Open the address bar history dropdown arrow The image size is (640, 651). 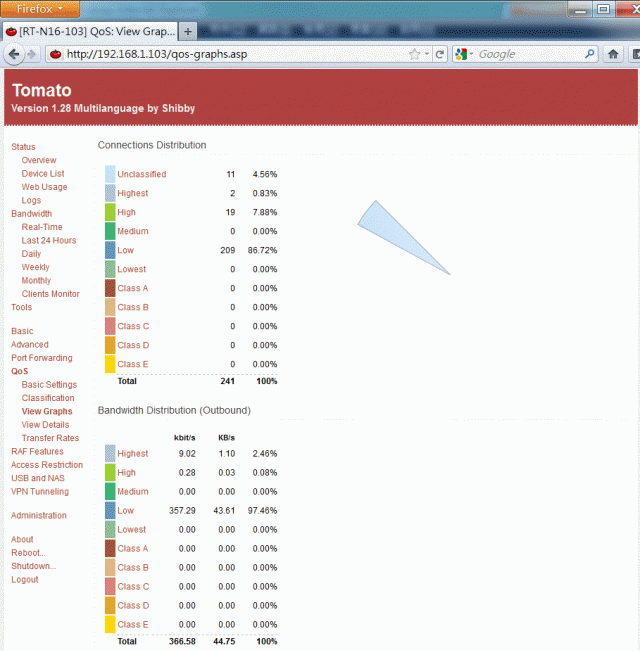point(427,54)
